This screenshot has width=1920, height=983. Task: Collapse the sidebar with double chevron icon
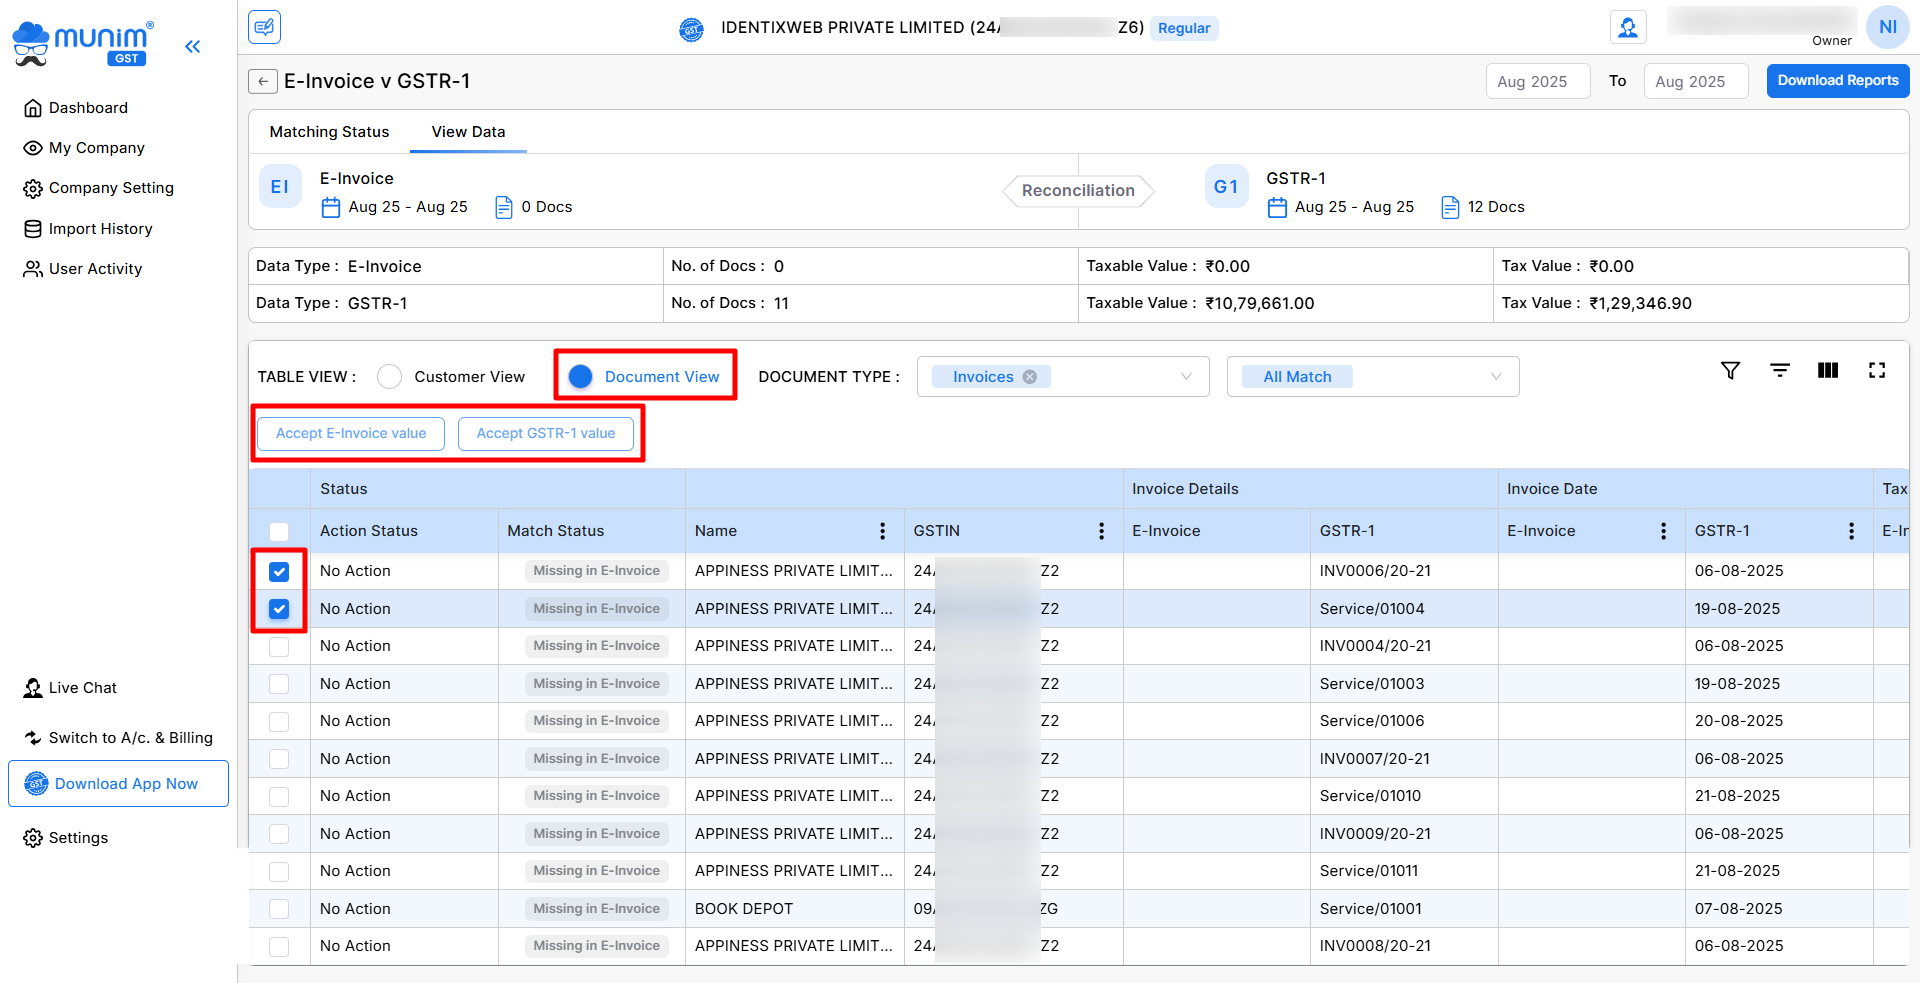tap(193, 46)
